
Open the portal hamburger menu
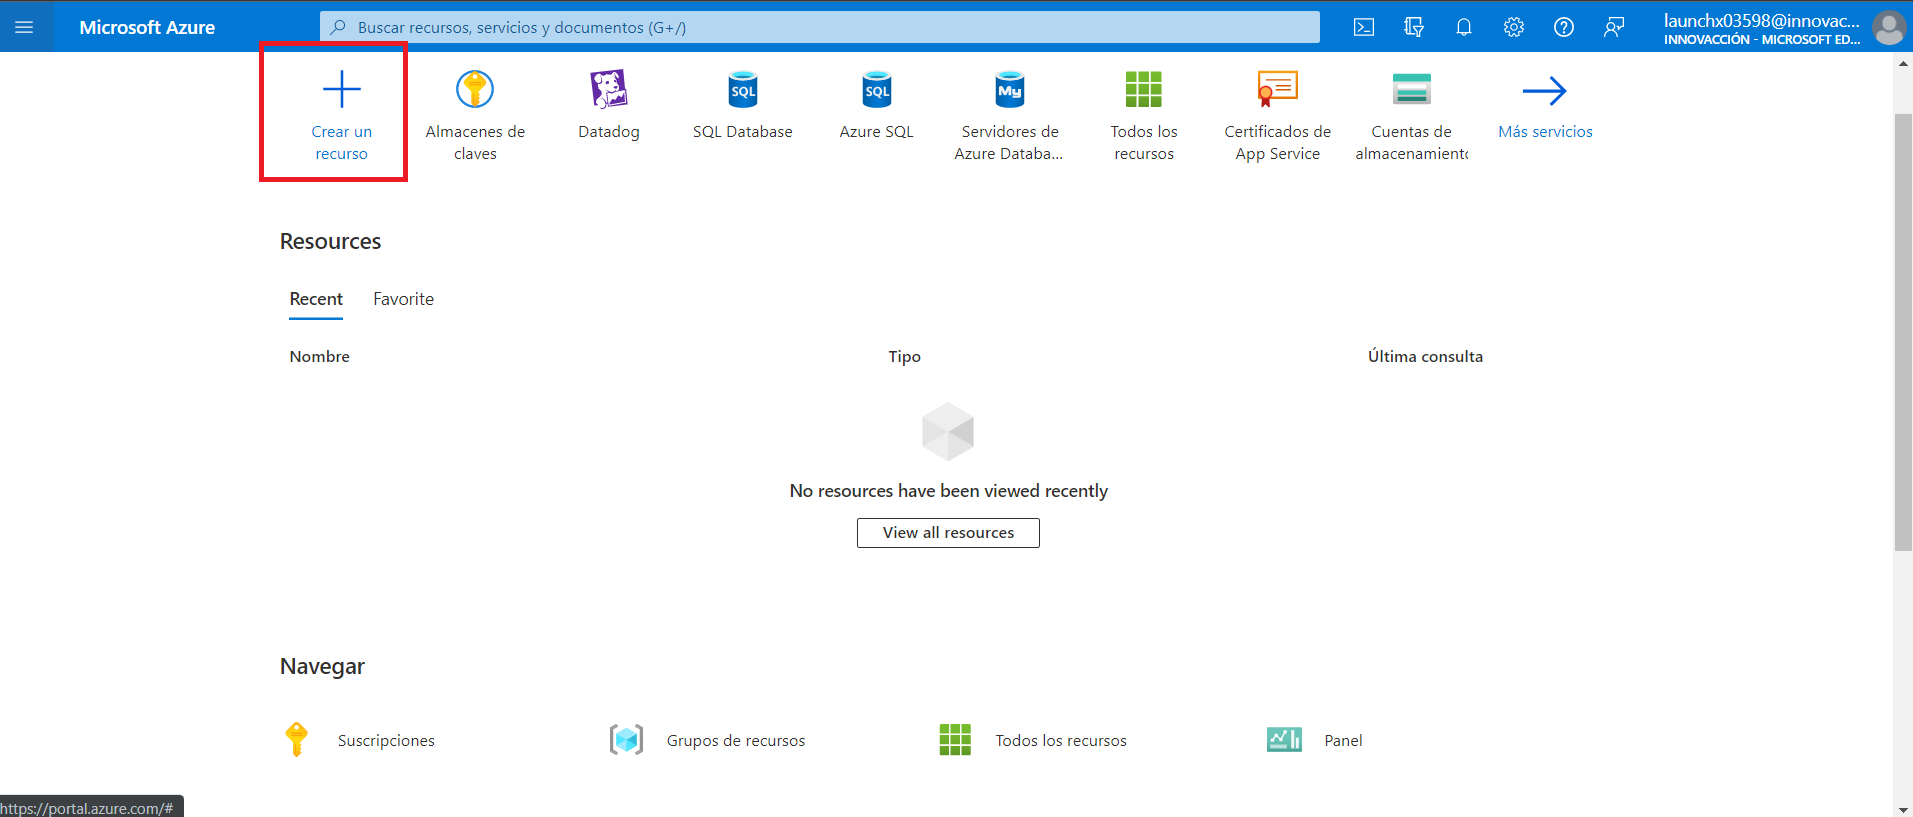point(24,27)
